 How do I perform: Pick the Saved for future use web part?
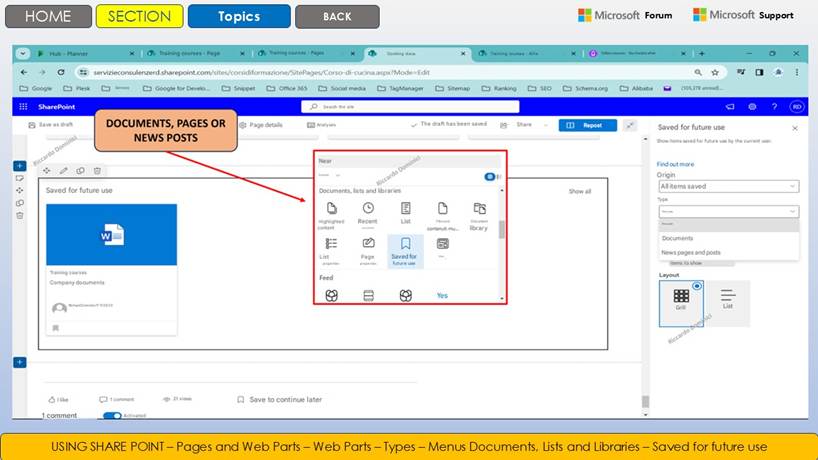[x=405, y=251]
